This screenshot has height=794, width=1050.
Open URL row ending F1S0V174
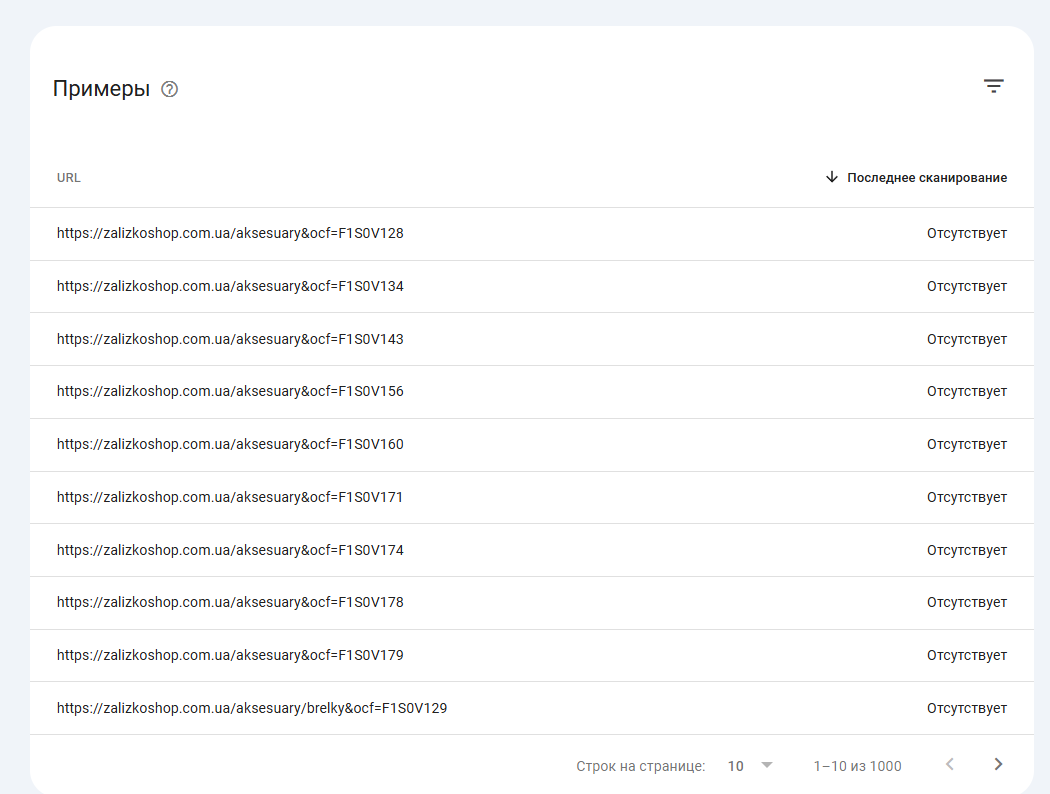532,550
